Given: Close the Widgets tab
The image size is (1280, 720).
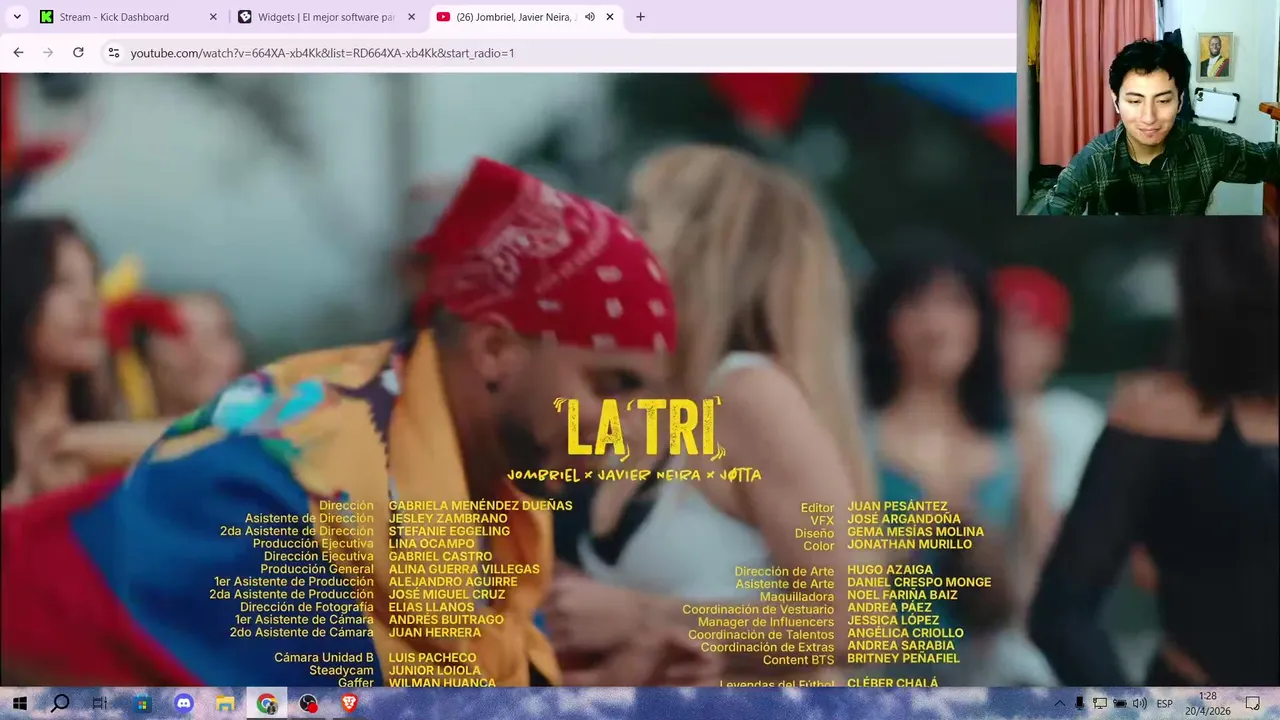Looking at the screenshot, I should 411,17.
